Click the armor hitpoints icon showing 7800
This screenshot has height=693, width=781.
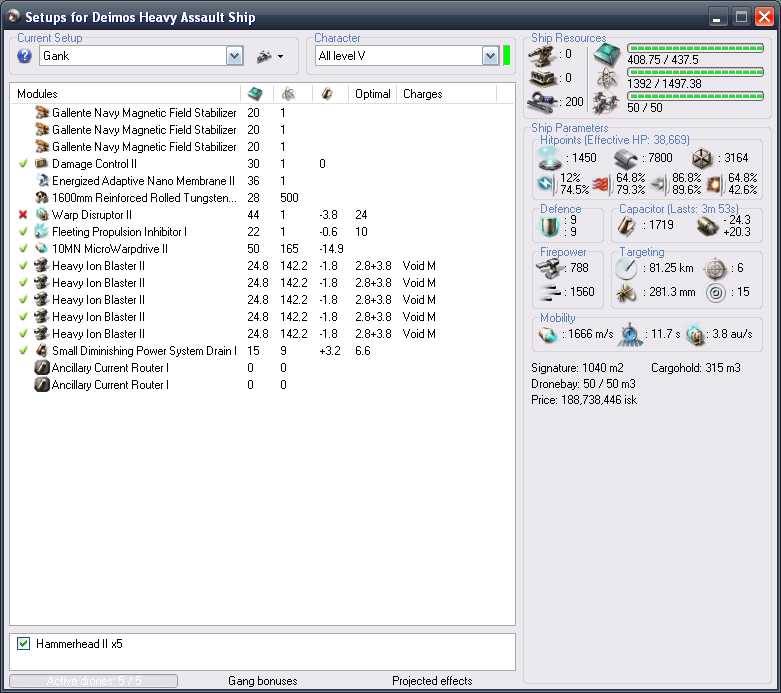pyautogui.click(x=626, y=159)
